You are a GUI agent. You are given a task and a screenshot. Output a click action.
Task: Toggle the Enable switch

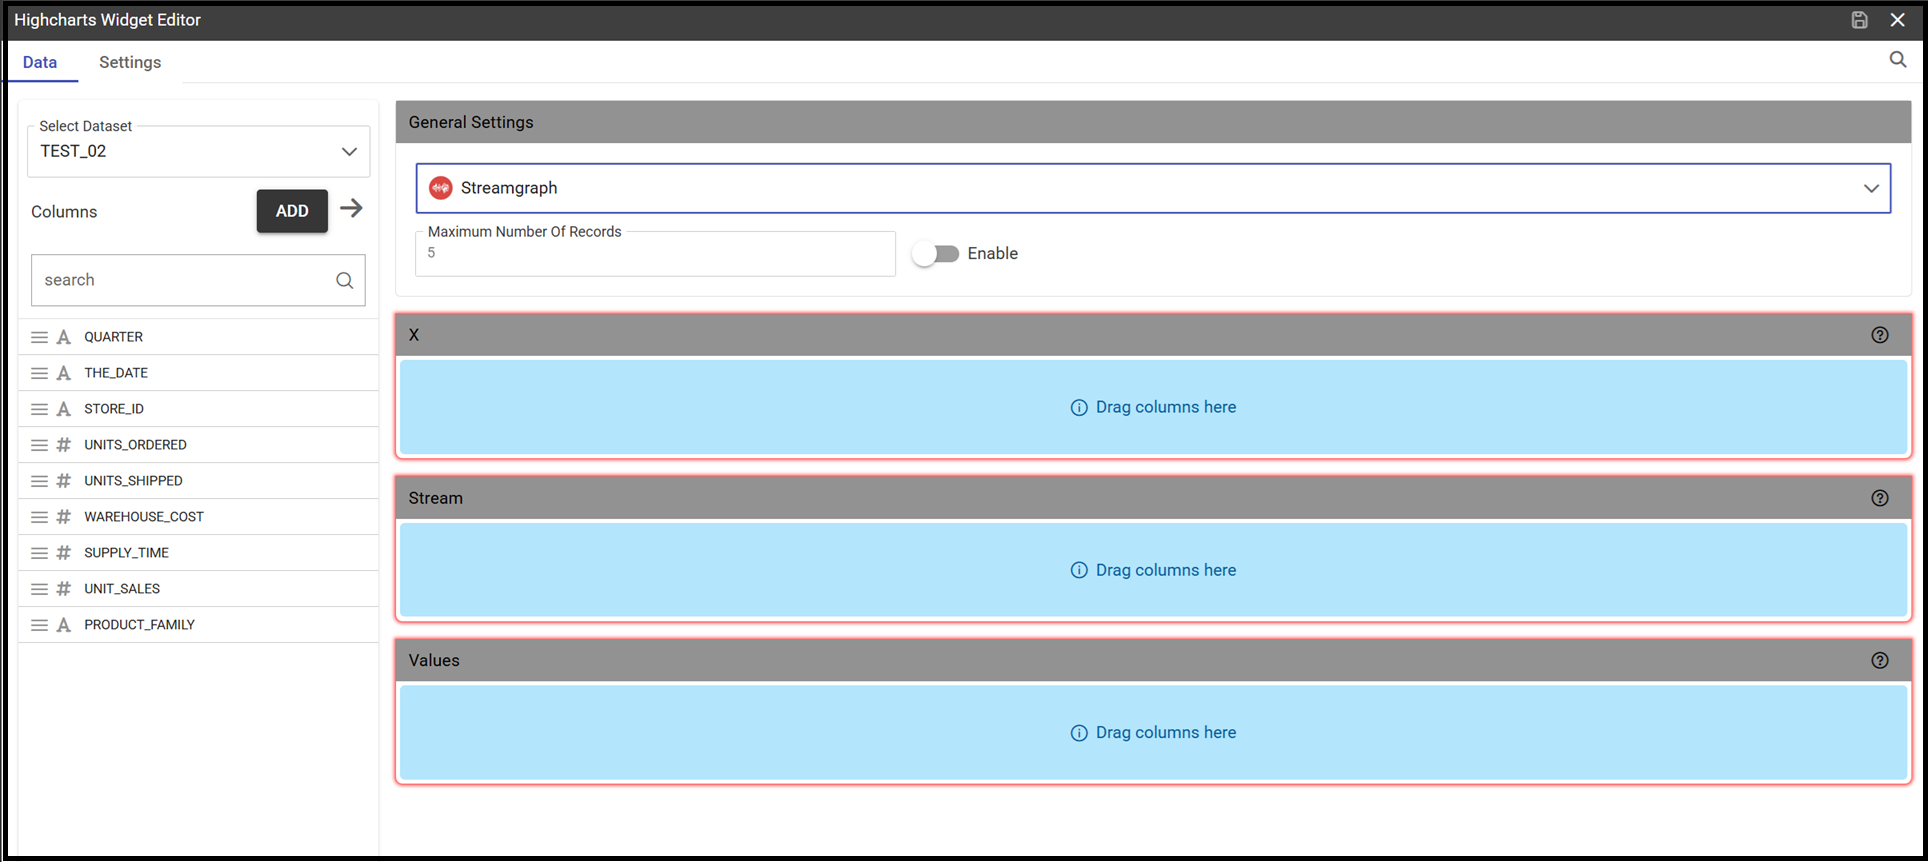click(x=936, y=254)
